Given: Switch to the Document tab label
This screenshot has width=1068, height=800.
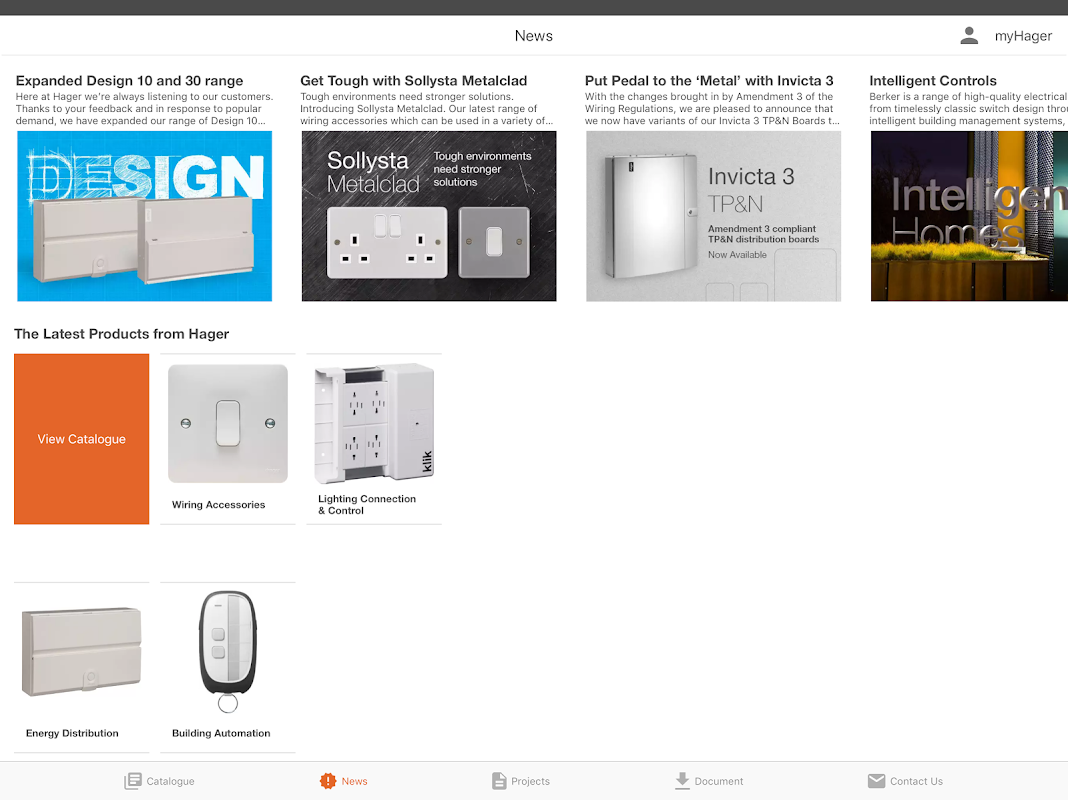Looking at the screenshot, I should (x=719, y=782).
